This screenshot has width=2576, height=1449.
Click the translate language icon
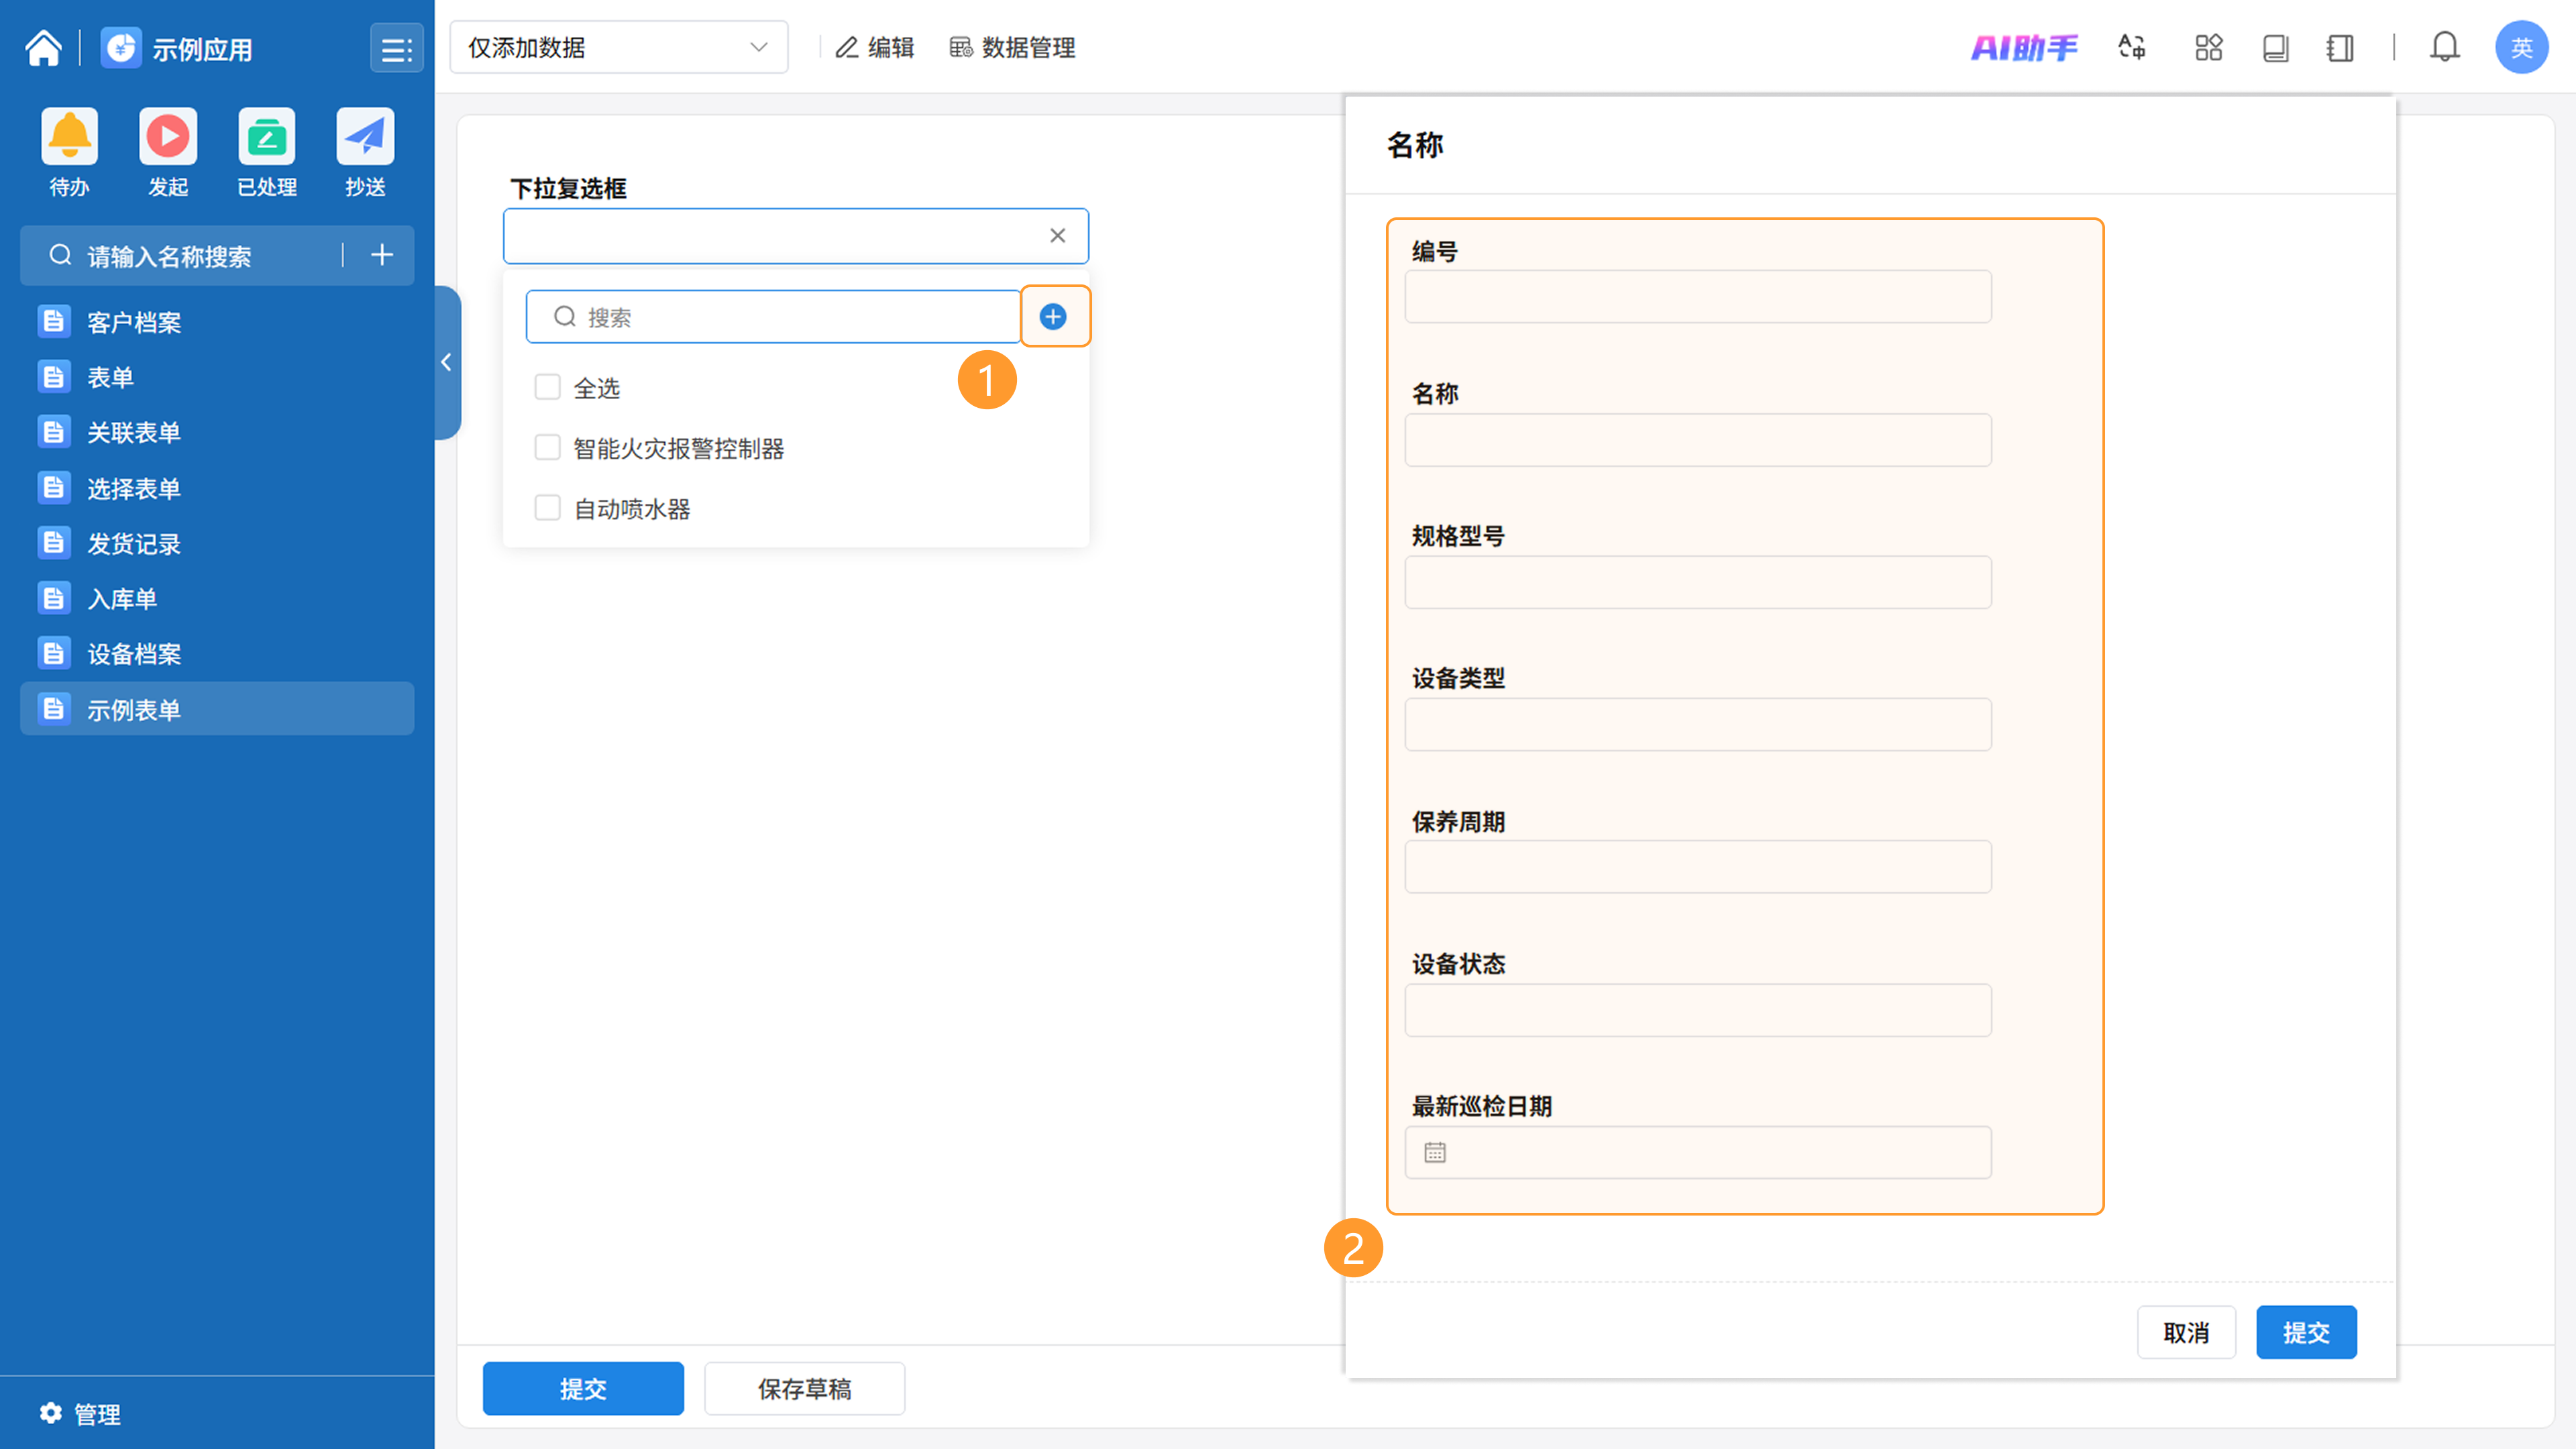[2131, 47]
